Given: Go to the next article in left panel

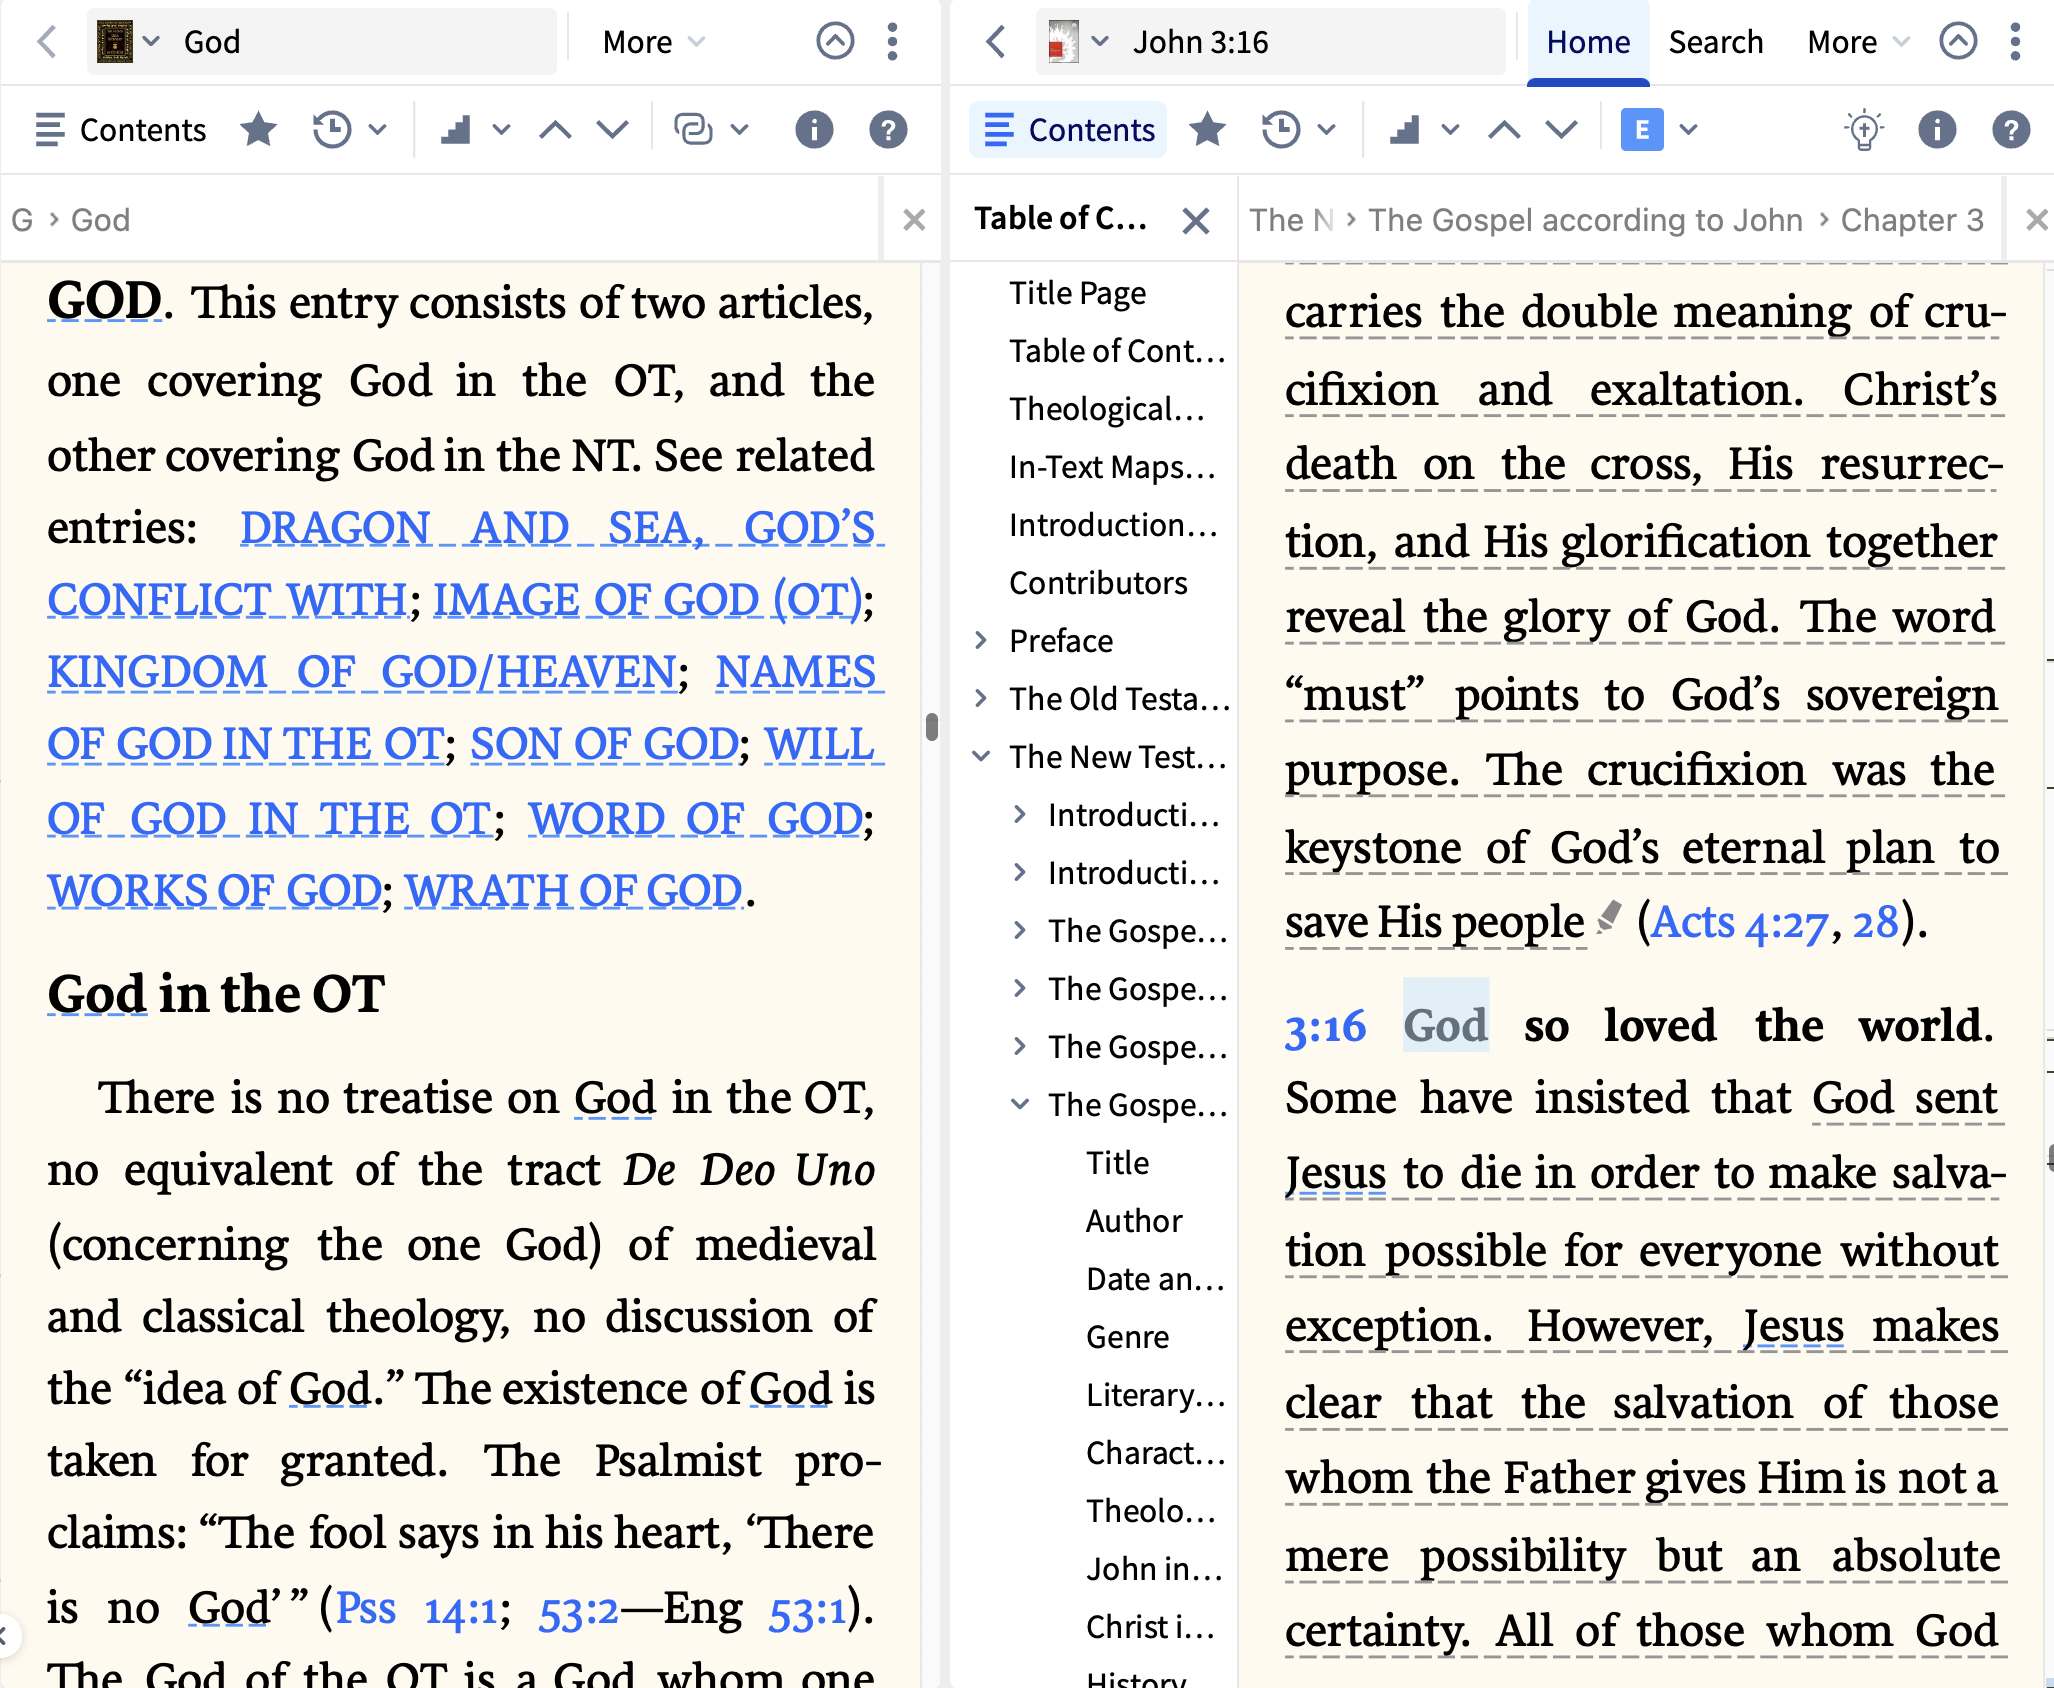Looking at the screenshot, I should pos(612,130).
